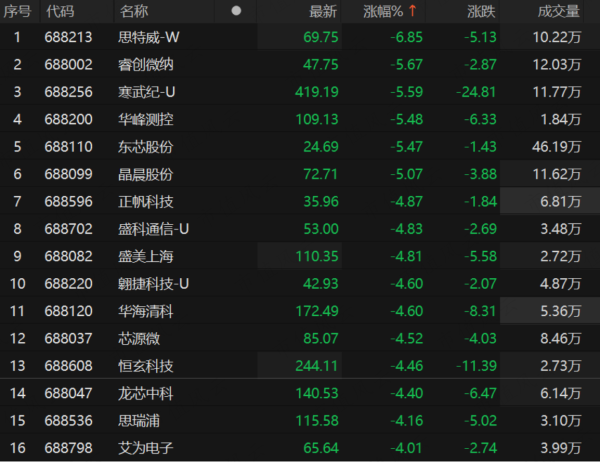Sort by 涨幅% column header
Screen dimensions: 600x462
(x=383, y=11)
